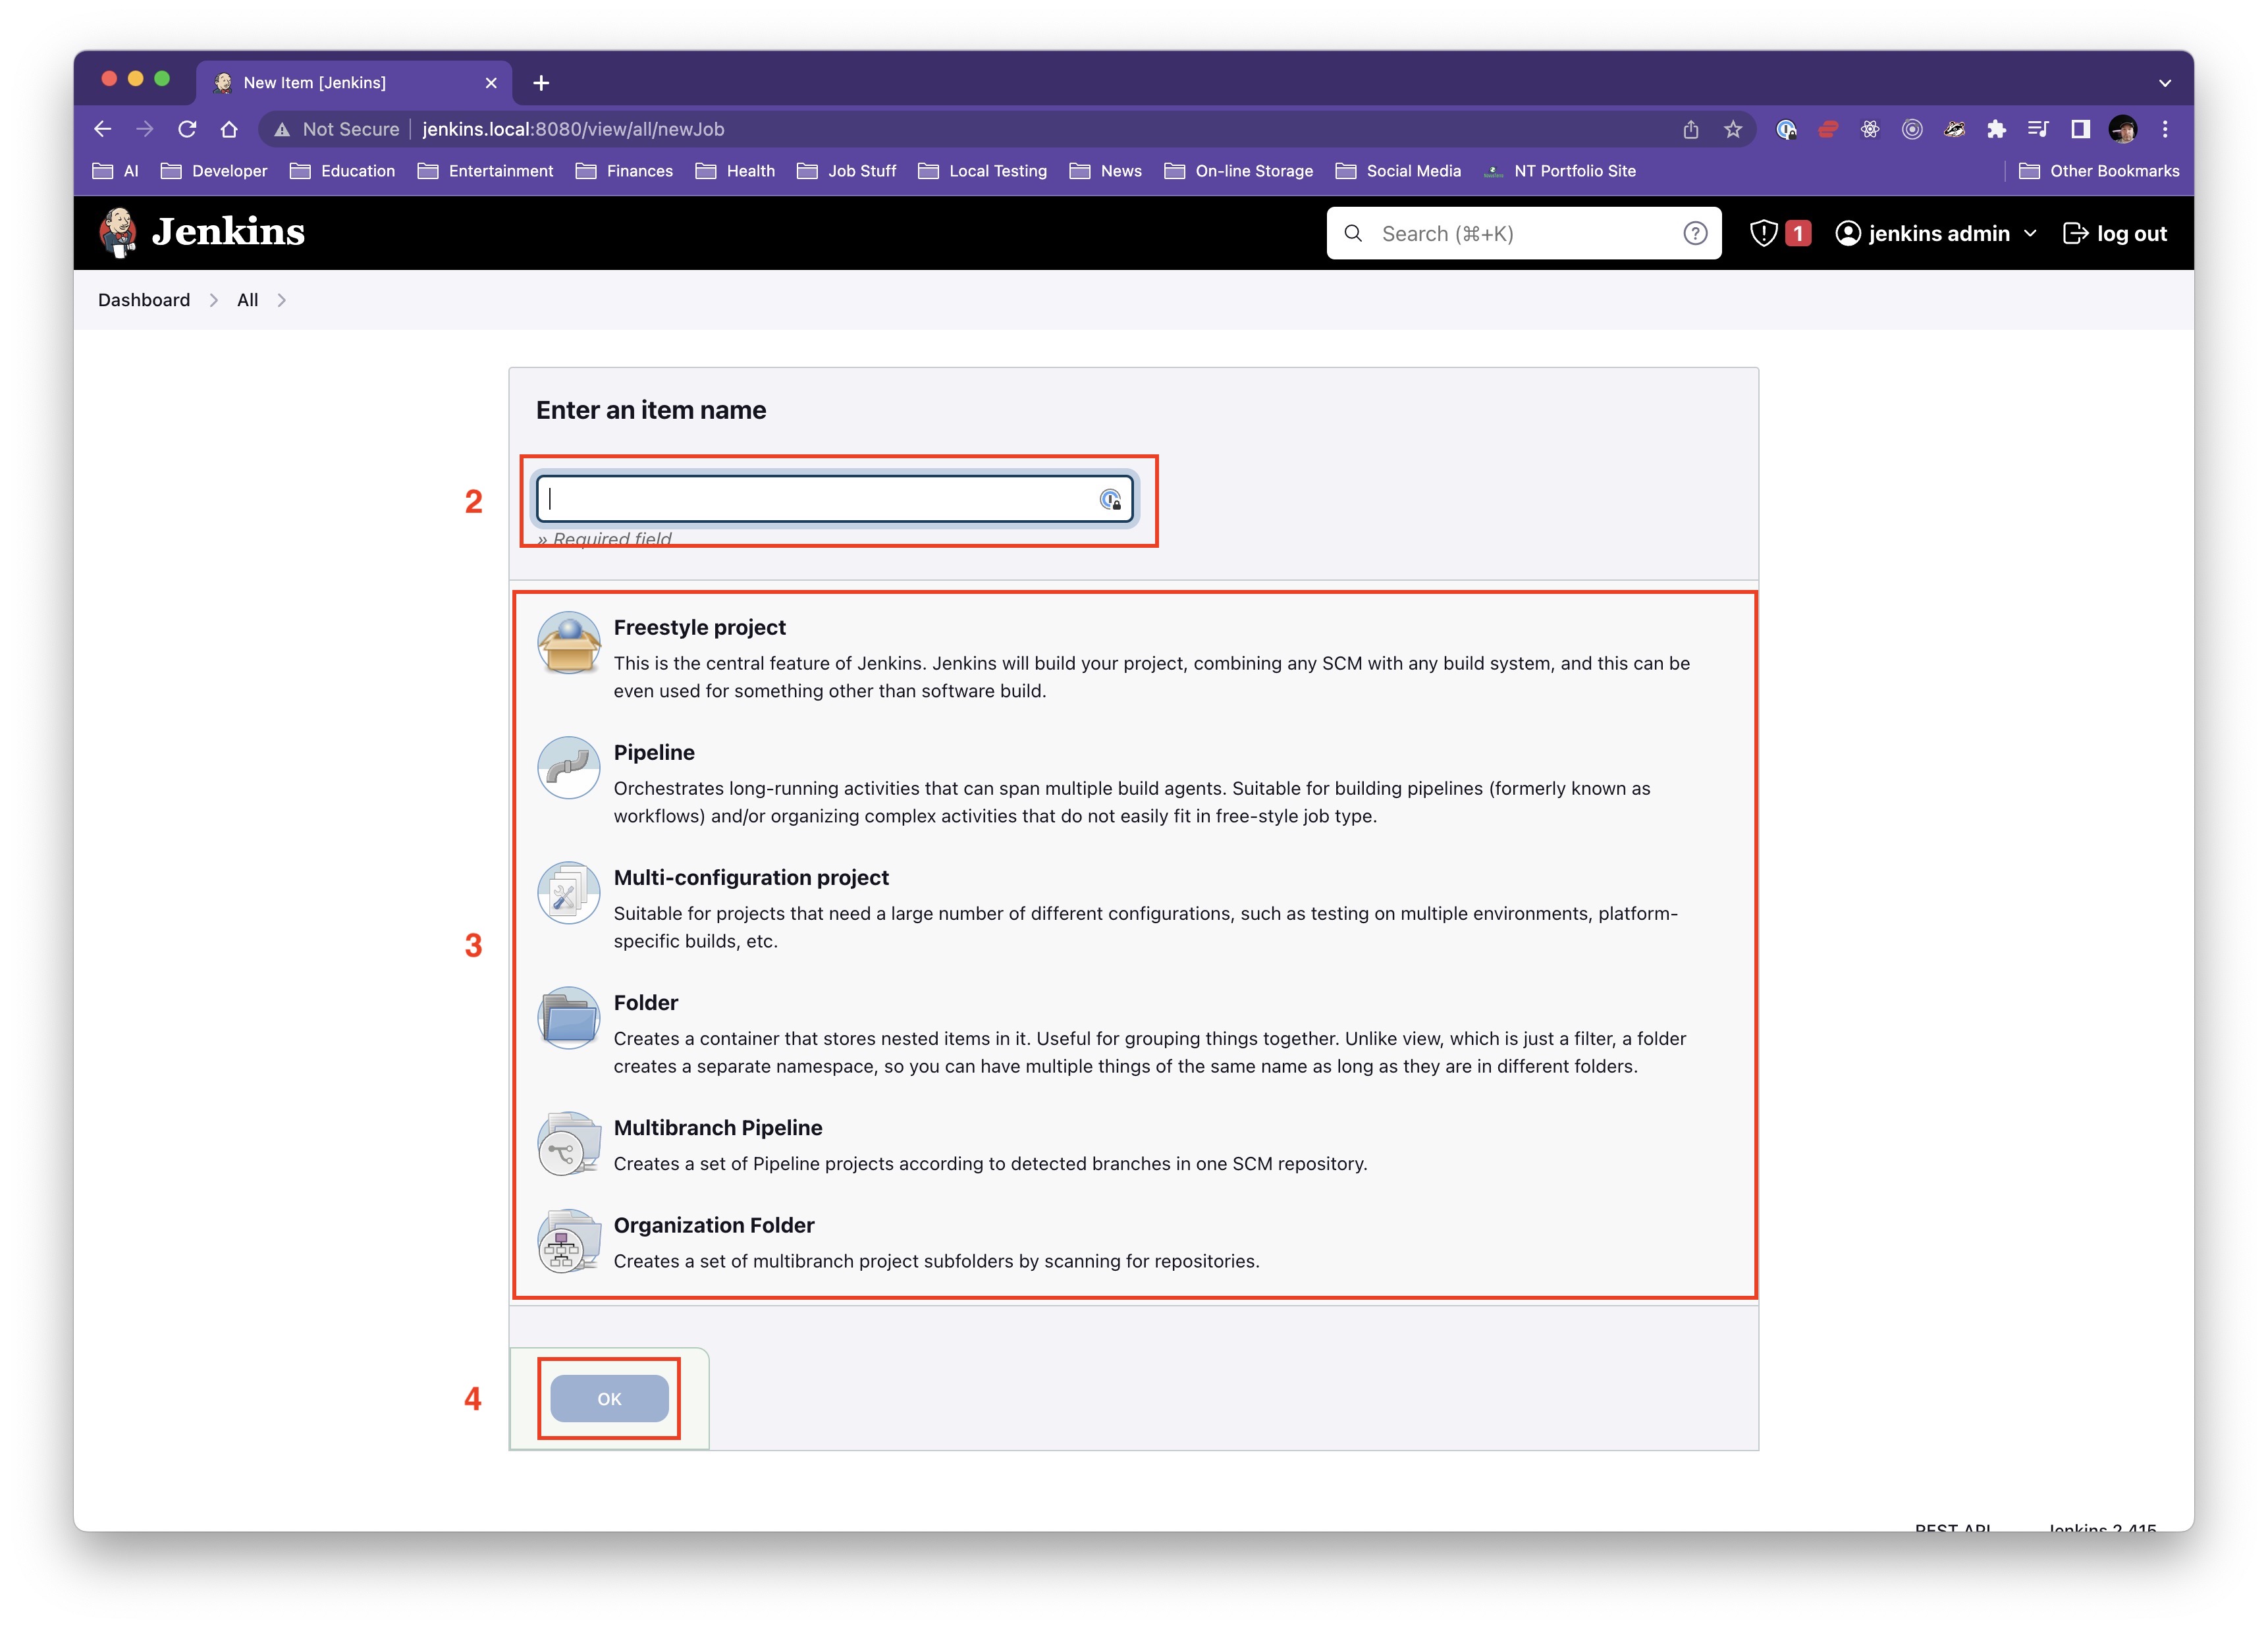The width and height of the screenshot is (2268, 1629).
Task: Select the Organization Folder icon
Action: [x=568, y=1241]
